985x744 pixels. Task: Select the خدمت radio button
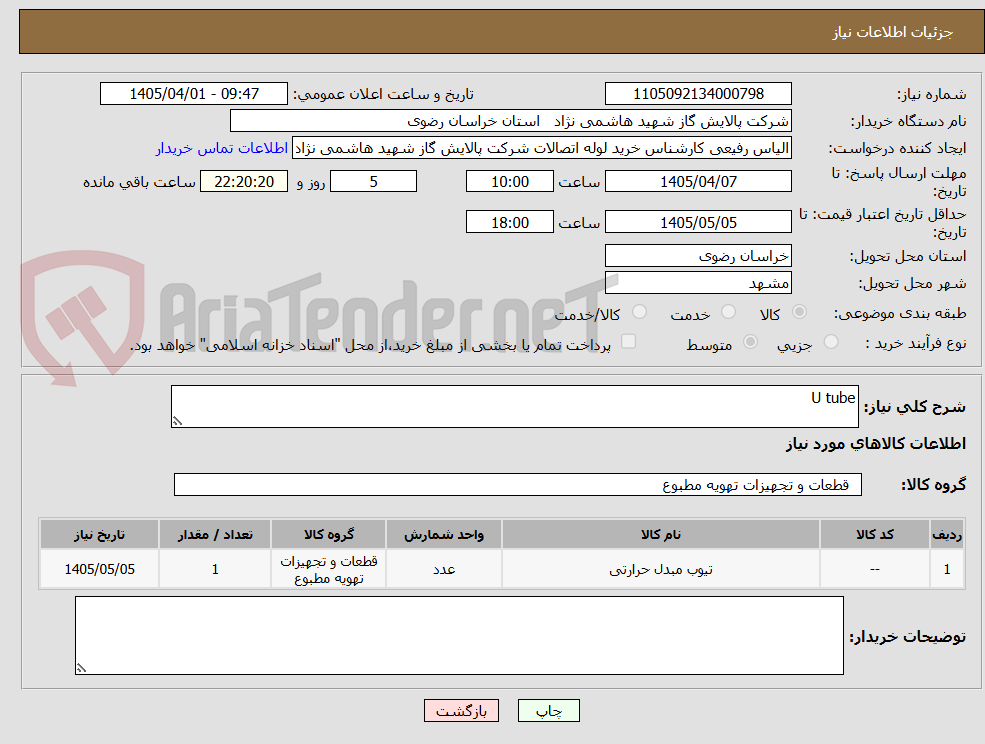pos(728,312)
